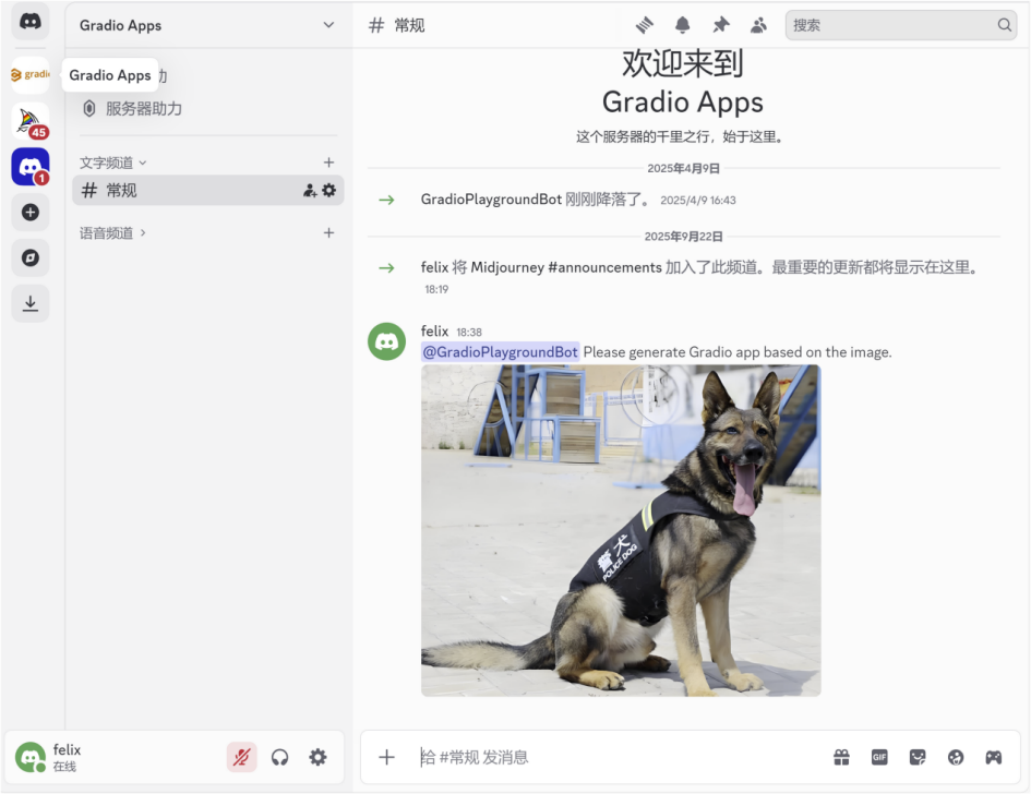The image size is (1032, 795).
Task: Open the discover servers compass icon
Action: [x=30, y=258]
